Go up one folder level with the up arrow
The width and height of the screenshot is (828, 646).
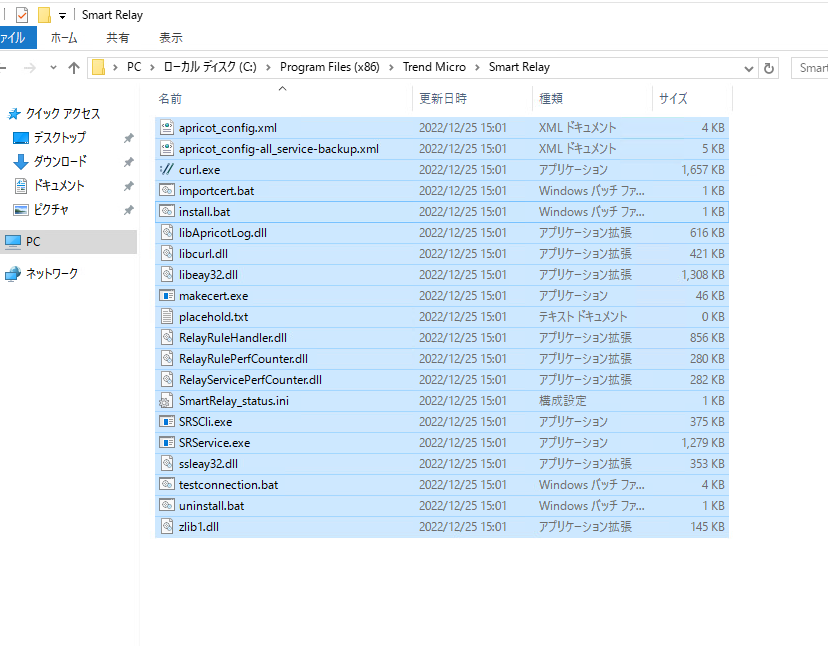[x=73, y=68]
